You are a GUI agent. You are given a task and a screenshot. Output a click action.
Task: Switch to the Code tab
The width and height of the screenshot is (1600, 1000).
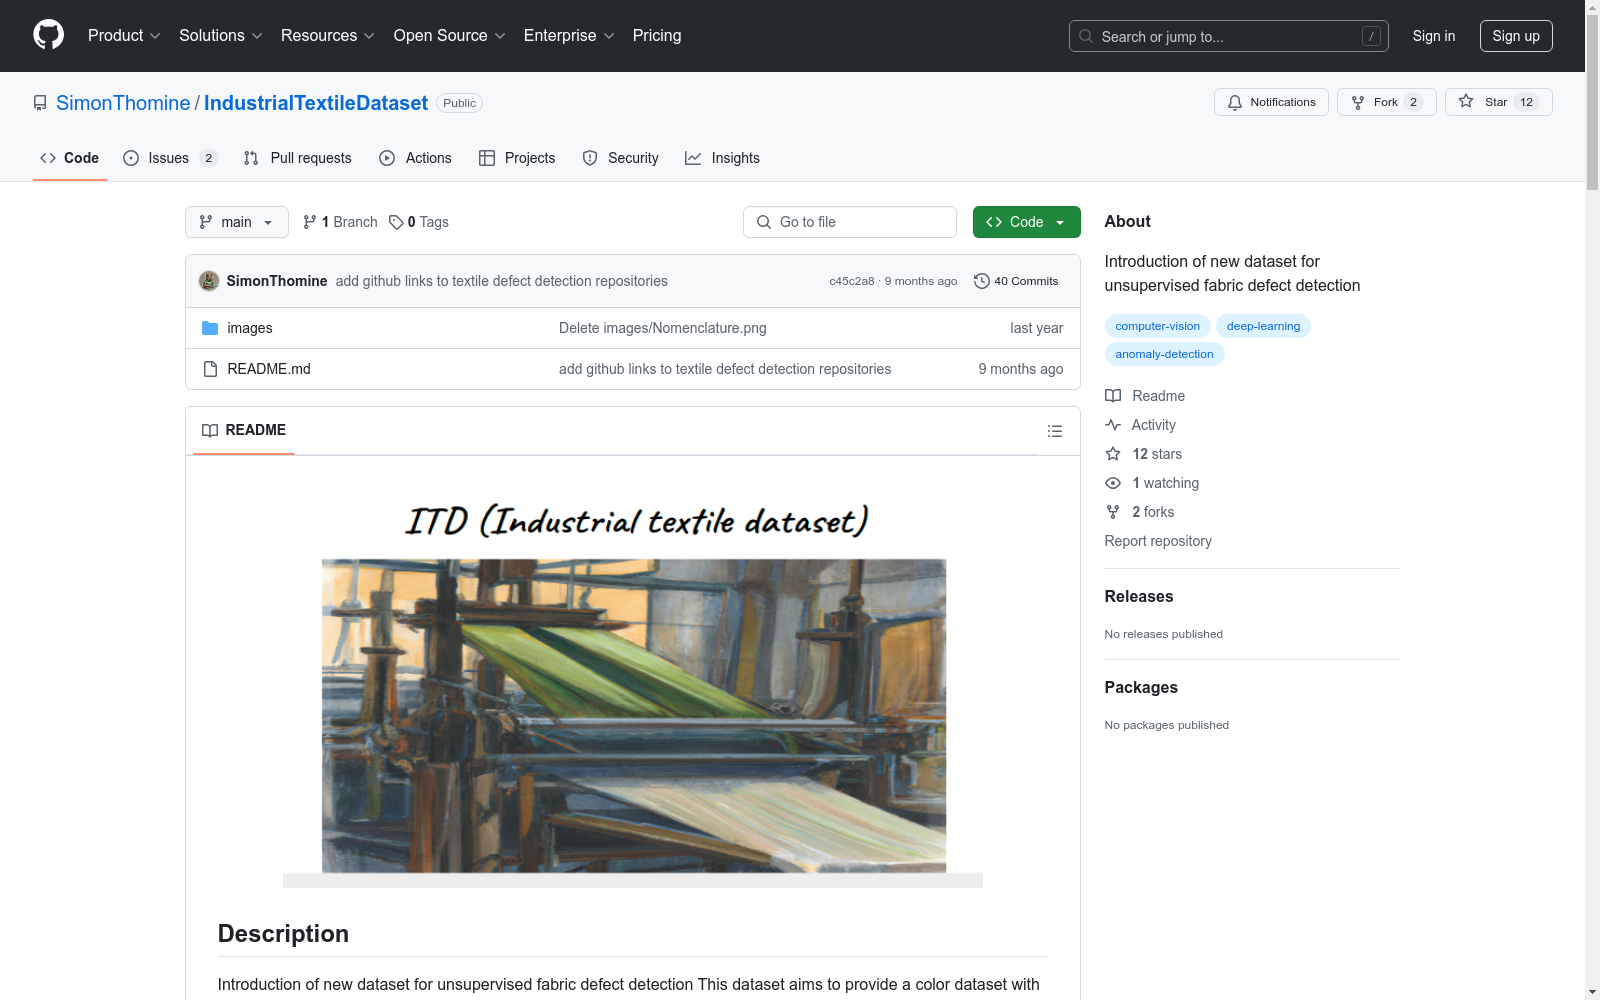coord(70,158)
